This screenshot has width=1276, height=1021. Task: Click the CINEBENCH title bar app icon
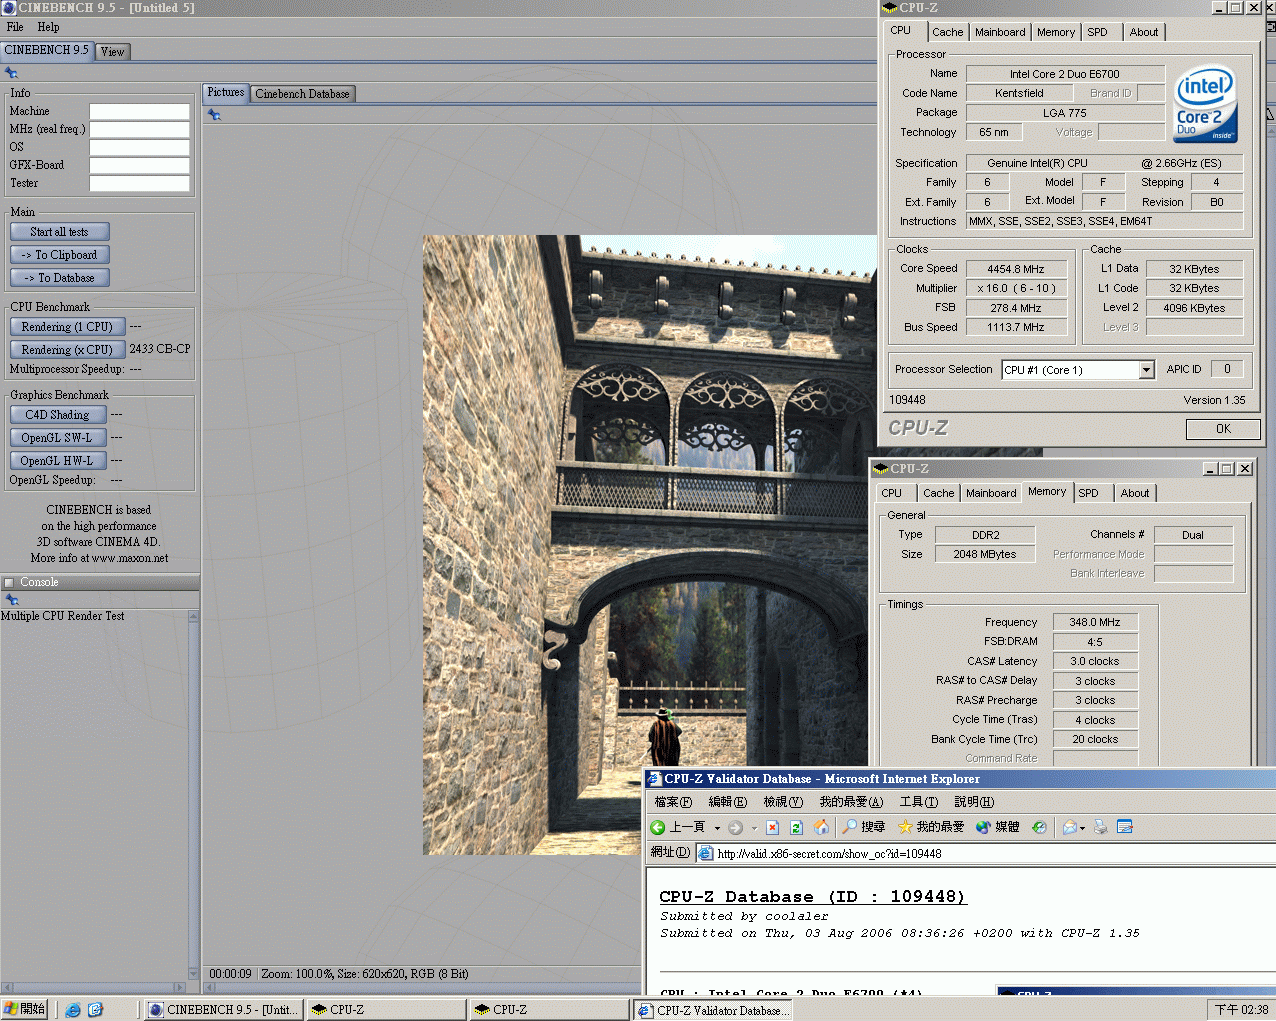click(9, 8)
